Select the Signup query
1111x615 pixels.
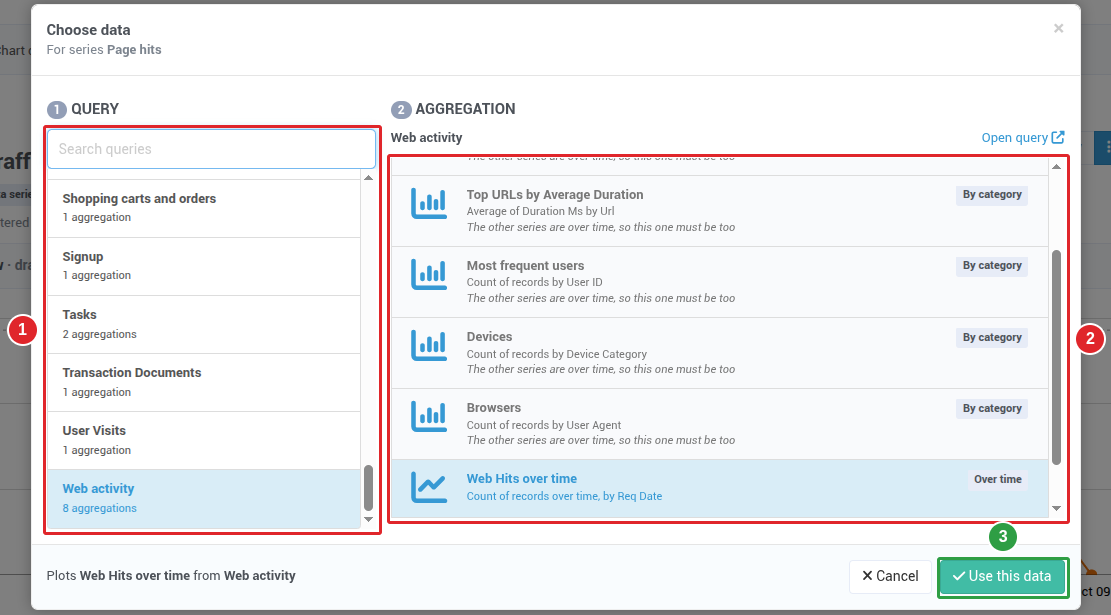pyautogui.click(x=204, y=266)
